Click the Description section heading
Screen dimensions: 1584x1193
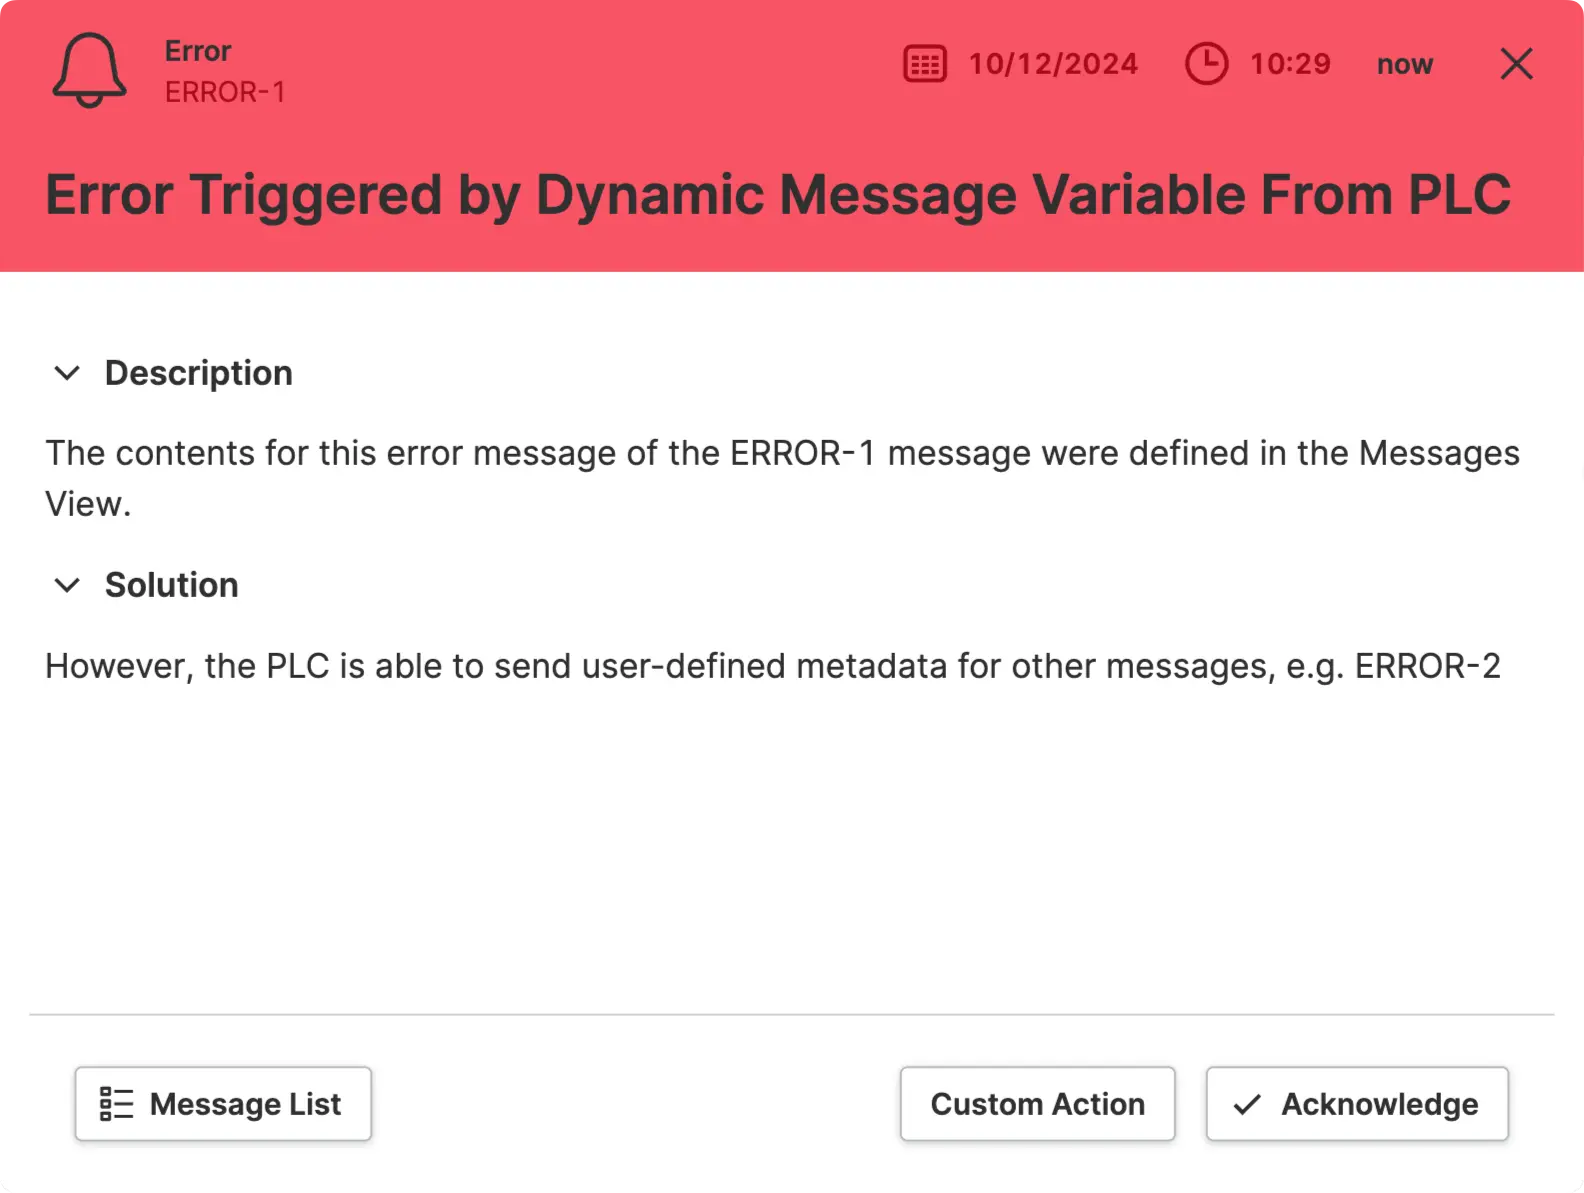[198, 373]
